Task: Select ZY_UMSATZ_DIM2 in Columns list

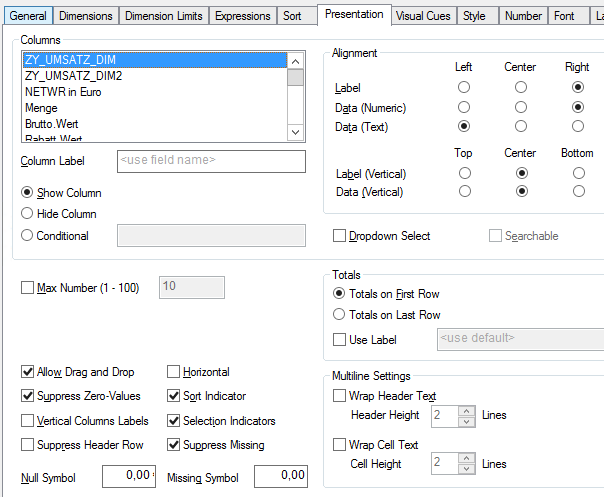Action: [x=67, y=75]
